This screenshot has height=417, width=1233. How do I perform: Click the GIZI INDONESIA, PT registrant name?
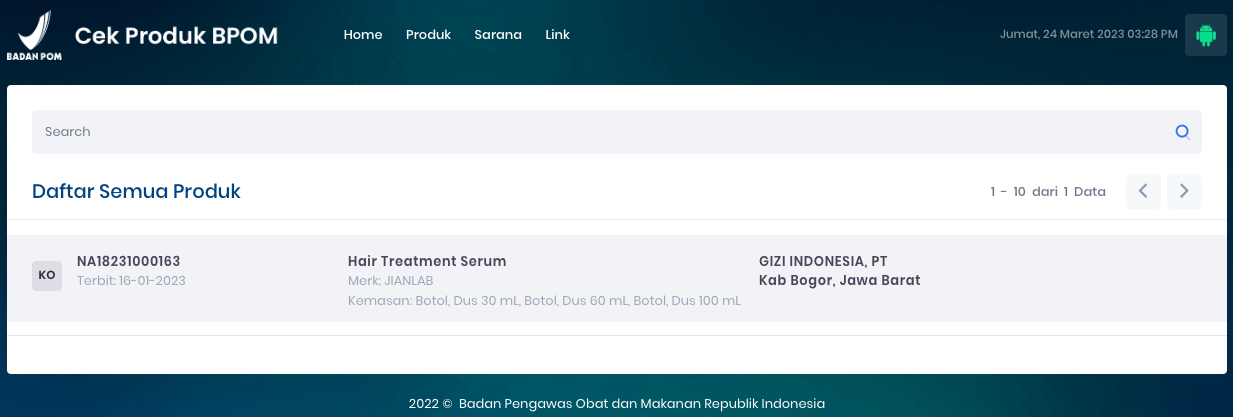click(823, 261)
